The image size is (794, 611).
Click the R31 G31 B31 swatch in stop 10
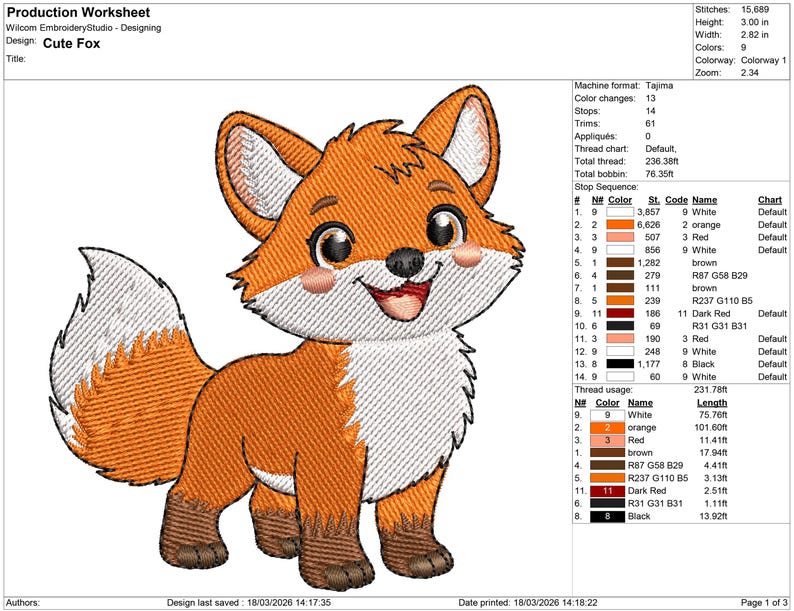[620, 326]
